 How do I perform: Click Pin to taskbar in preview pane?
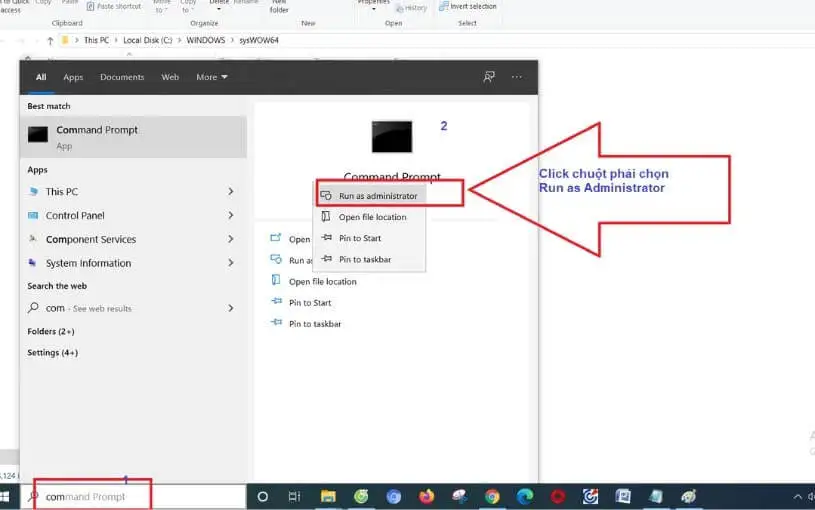(306, 324)
